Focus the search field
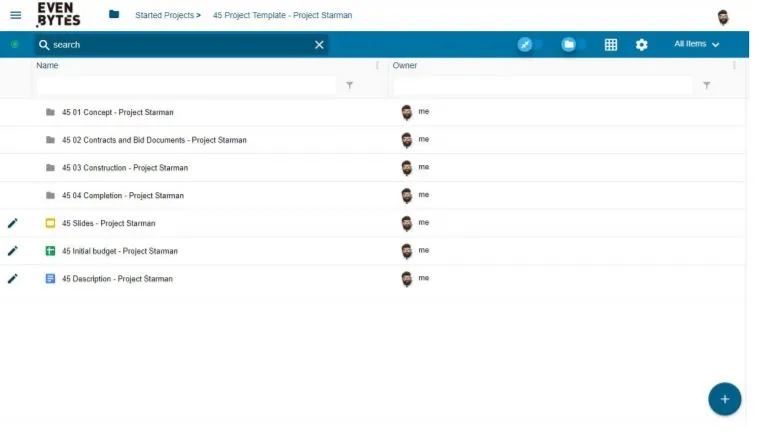759x440 pixels. point(182,45)
